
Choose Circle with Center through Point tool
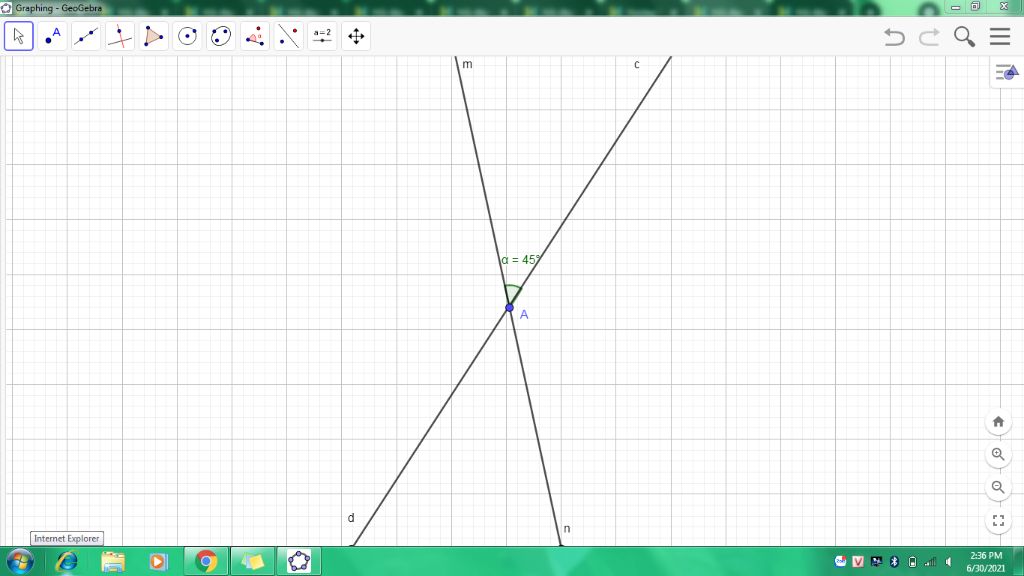(187, 36)
